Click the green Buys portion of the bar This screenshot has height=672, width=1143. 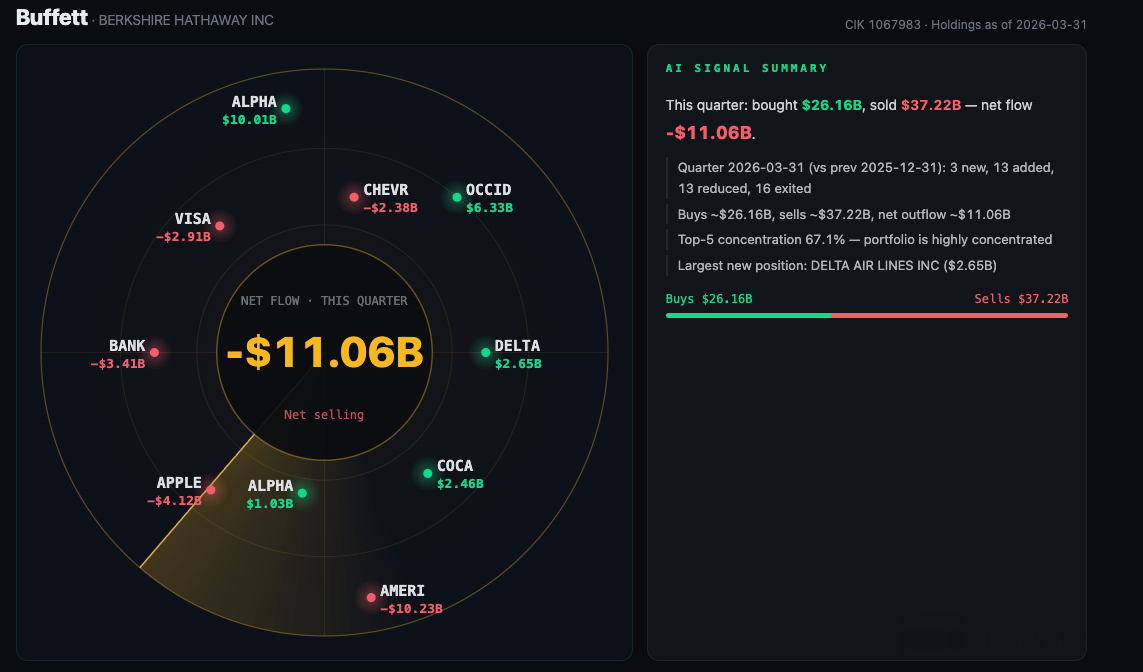[x=748, y=316]
